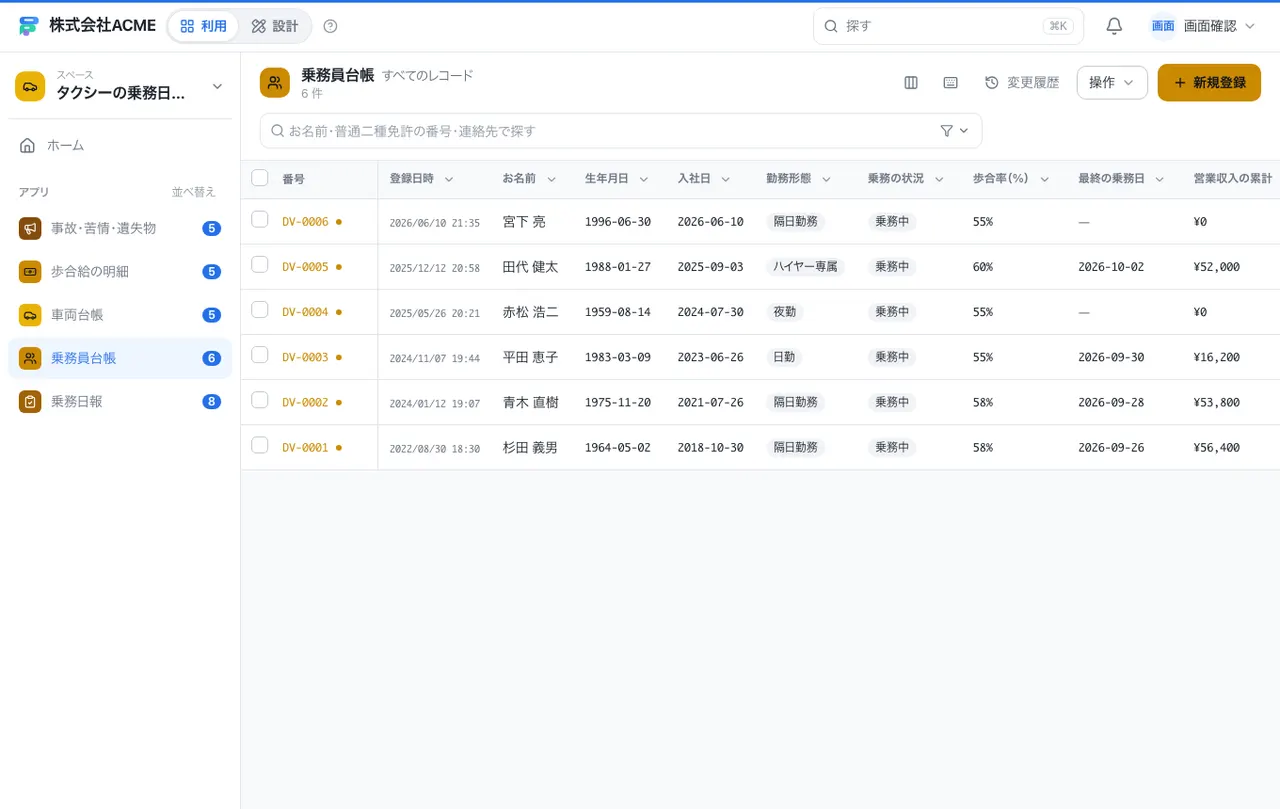Viewport: 1280px width, 809px height.
Task: Open the 生年月日 column menu
Action: click(x=644, y=179)
